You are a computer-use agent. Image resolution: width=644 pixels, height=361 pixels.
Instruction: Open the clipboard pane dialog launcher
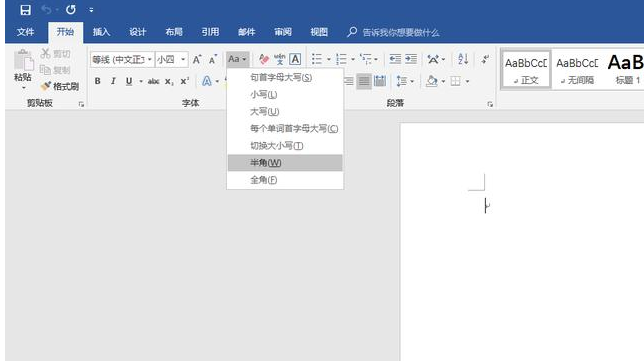[x=81, y=104]
